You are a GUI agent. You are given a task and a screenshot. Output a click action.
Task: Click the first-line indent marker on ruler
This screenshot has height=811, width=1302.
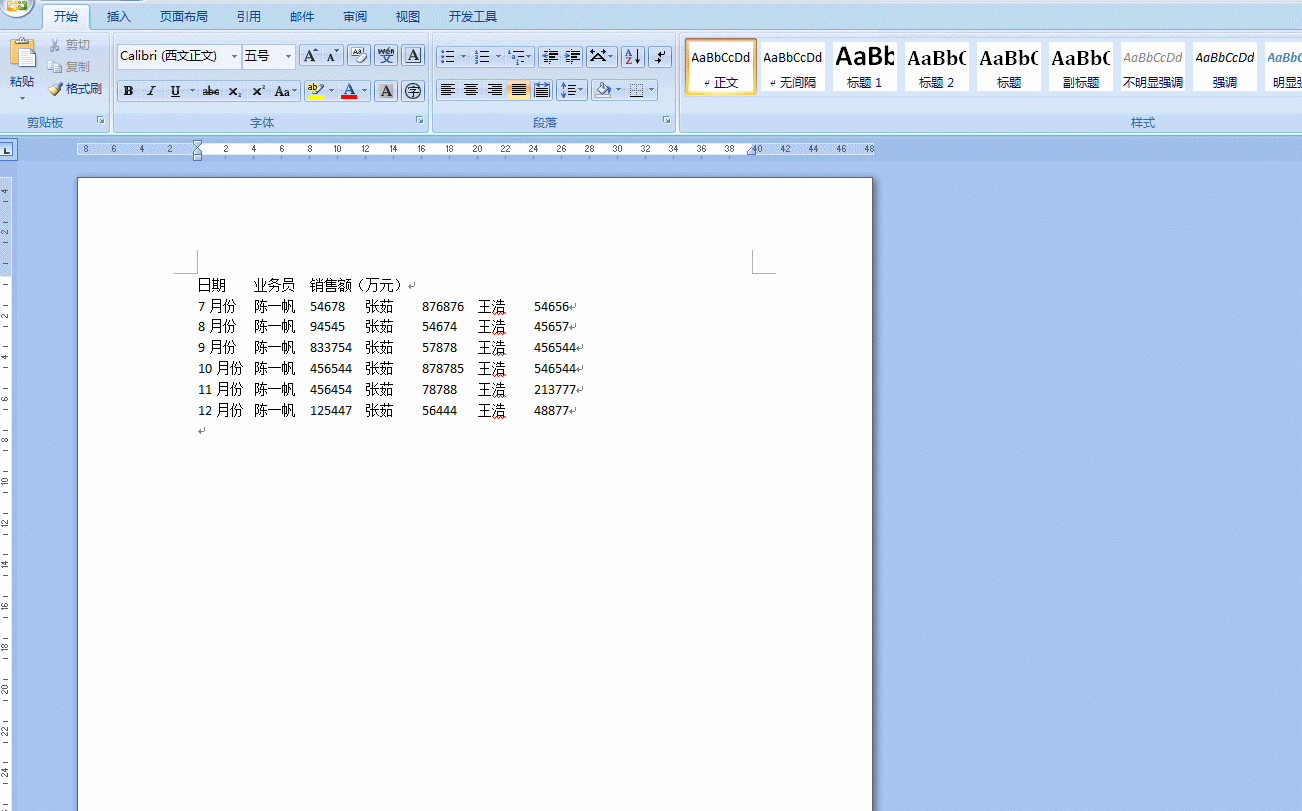tap(197, 145)
